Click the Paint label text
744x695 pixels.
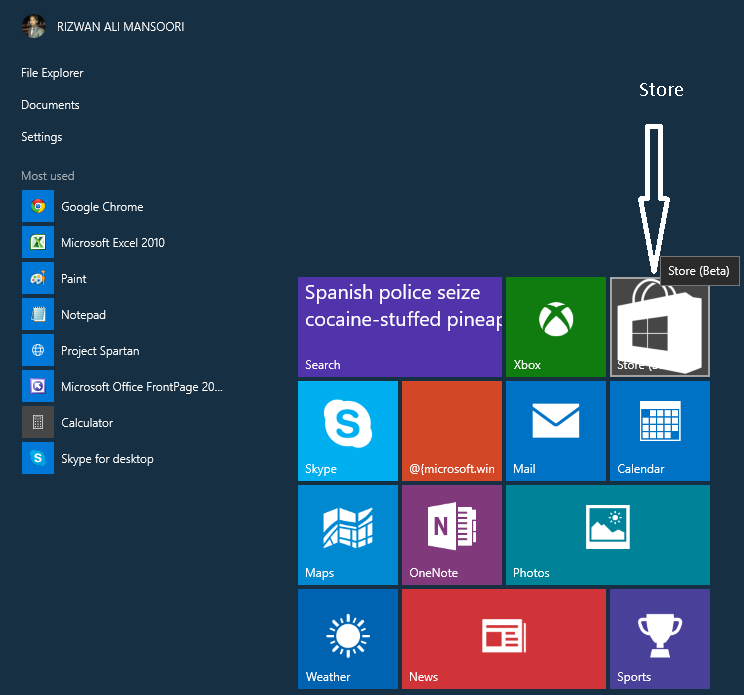click(74, 278)
